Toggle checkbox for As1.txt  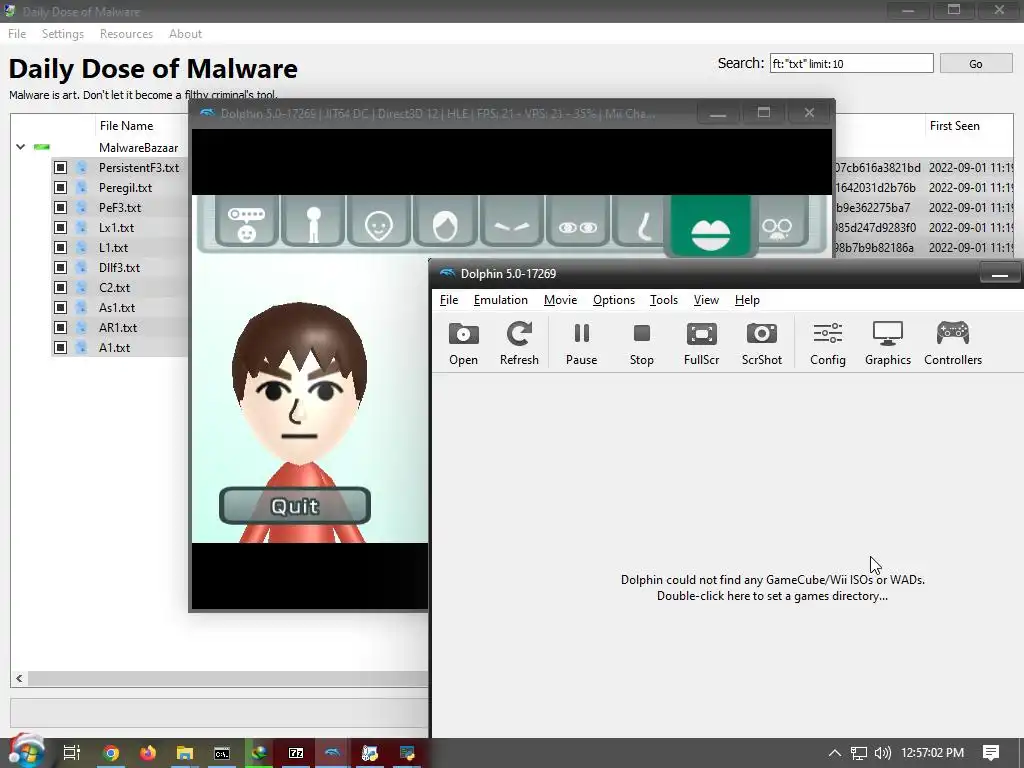pos(60,308)
